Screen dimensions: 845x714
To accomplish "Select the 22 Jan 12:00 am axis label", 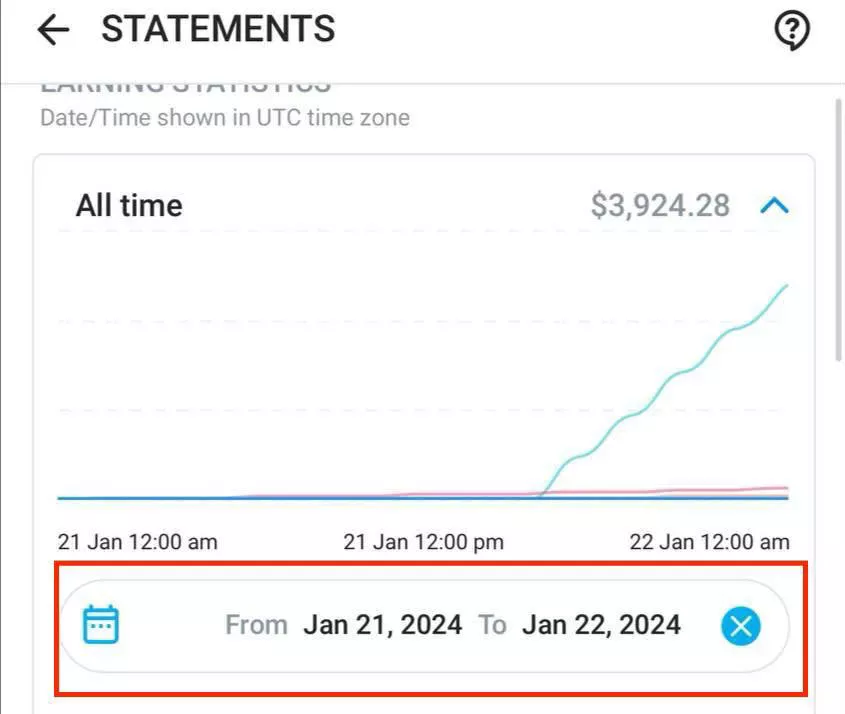I will click(x=709, y=542).
